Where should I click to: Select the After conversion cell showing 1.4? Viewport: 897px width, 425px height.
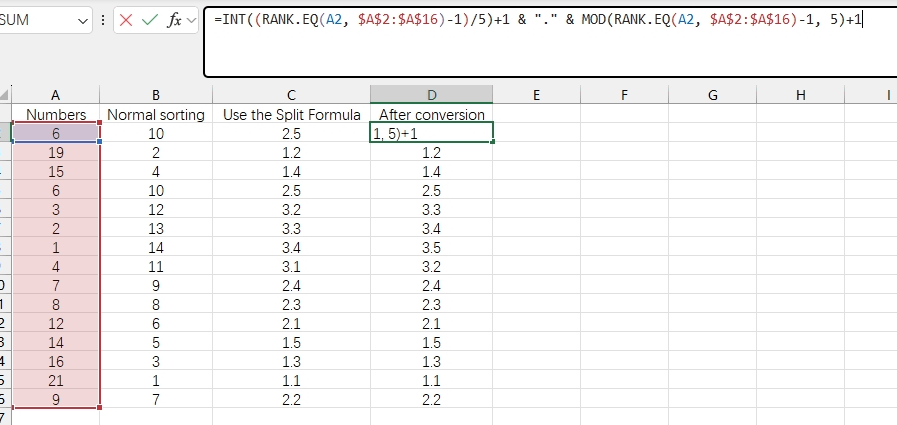click(x=431, y=172)
